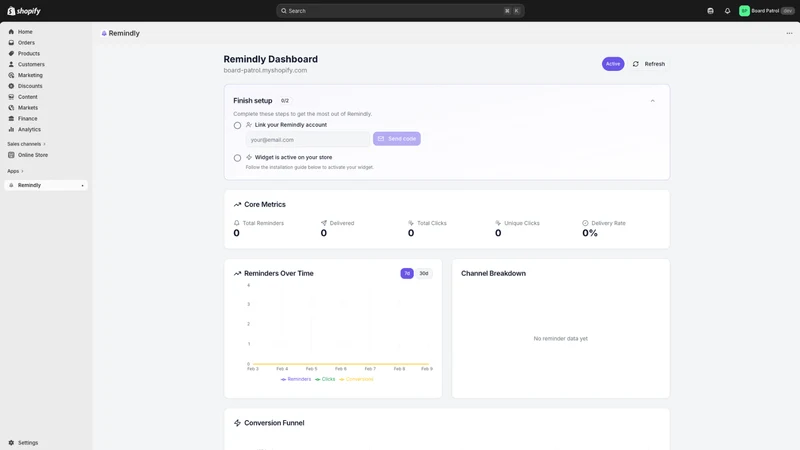This screenshot has height=450, width=800.
Task: Select Marketing in the sidebar
Action: (x=30, y=75)
